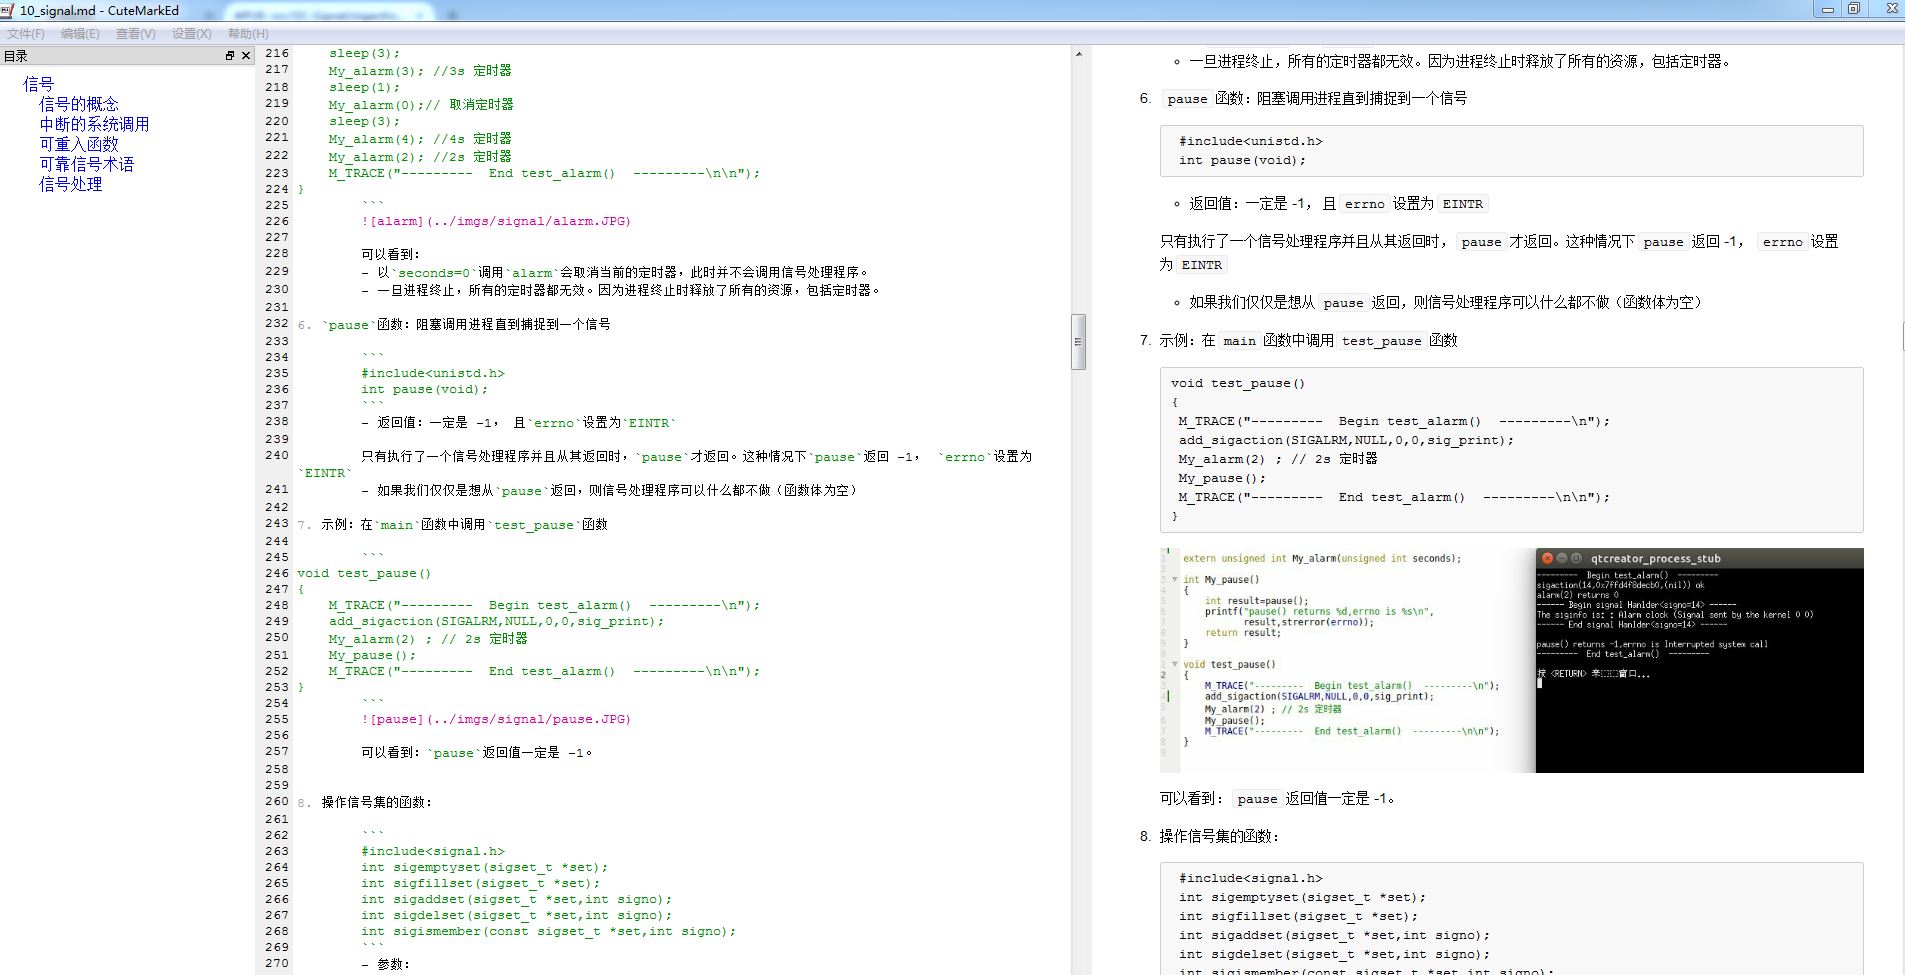Click line 257 可以看到 pause 返回值 in editor
The height and width of the screenshot is (975, 1905).
tap(477, 753)
